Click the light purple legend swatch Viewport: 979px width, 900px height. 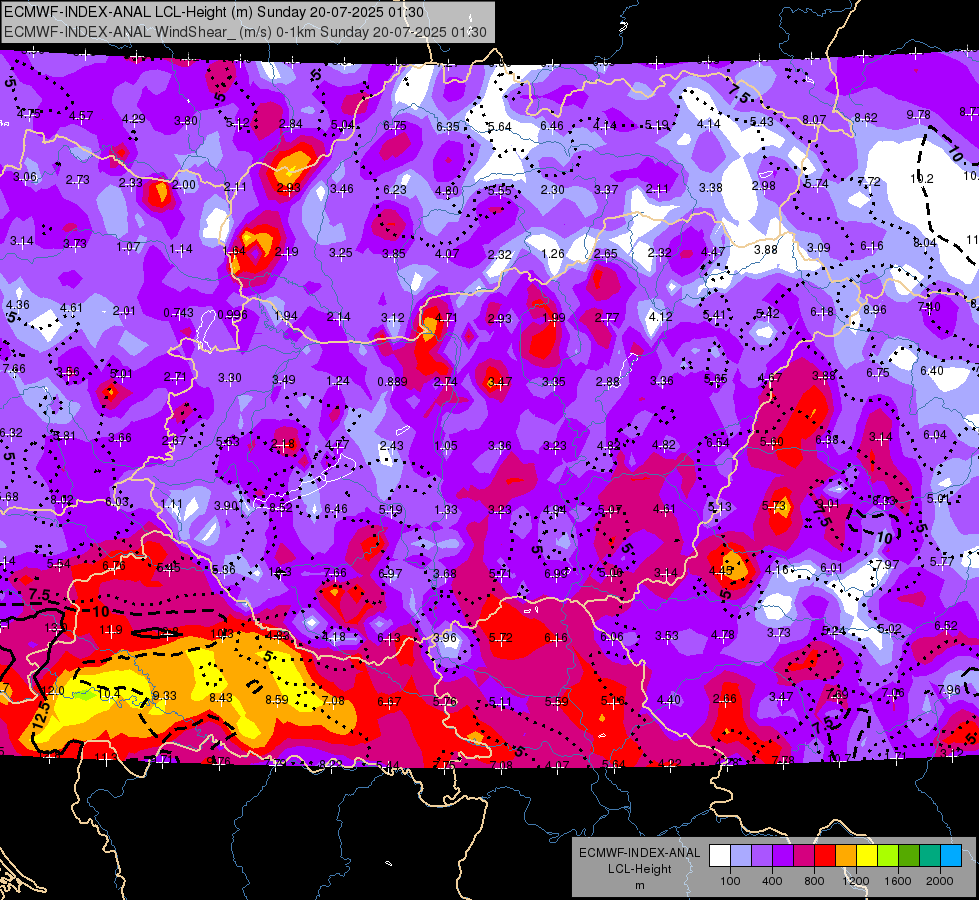(762, 856)
